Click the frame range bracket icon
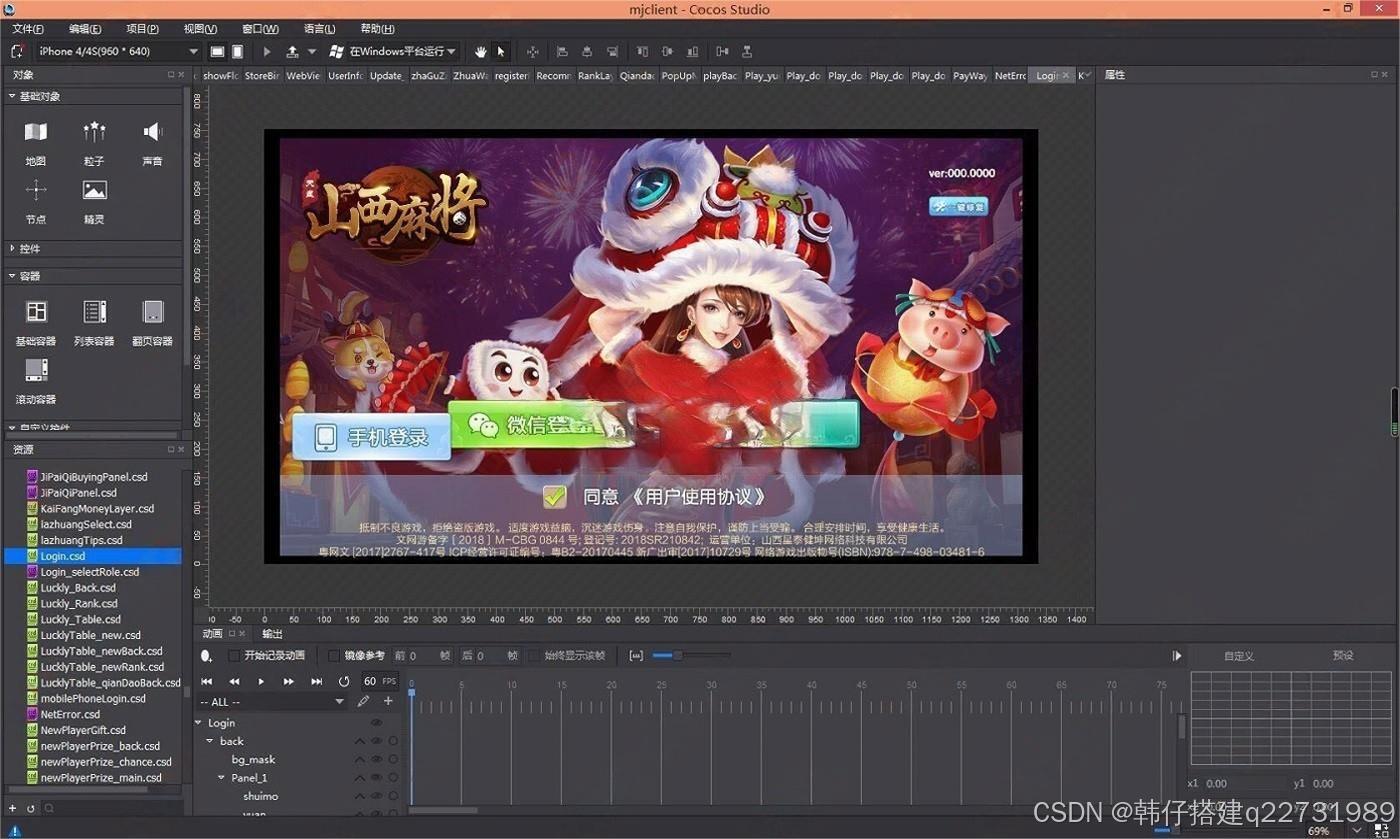Screen dimensions: 1400x839 [x=636, y=656]
